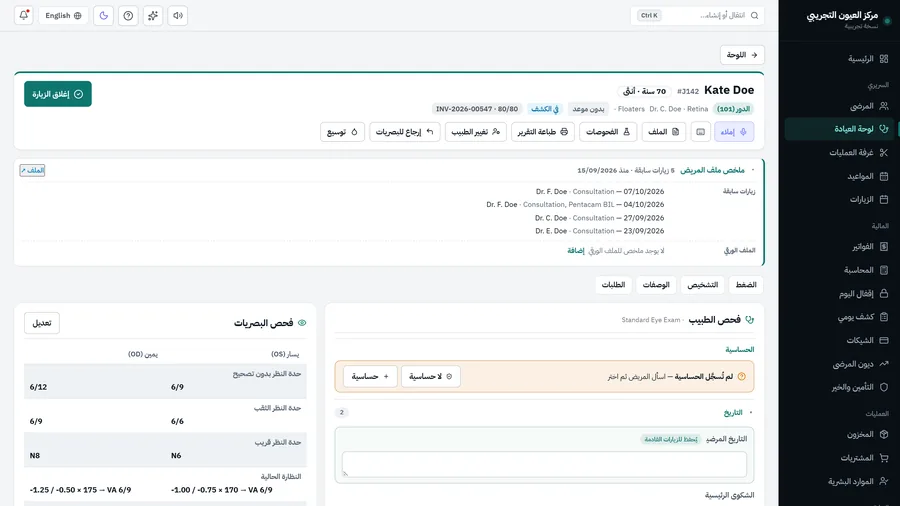The height and width of the screenshot is (506, 900).
Task: Click the eye icon beside فحص البصريات
Action: pyautogui.click(x=302, y=323)
